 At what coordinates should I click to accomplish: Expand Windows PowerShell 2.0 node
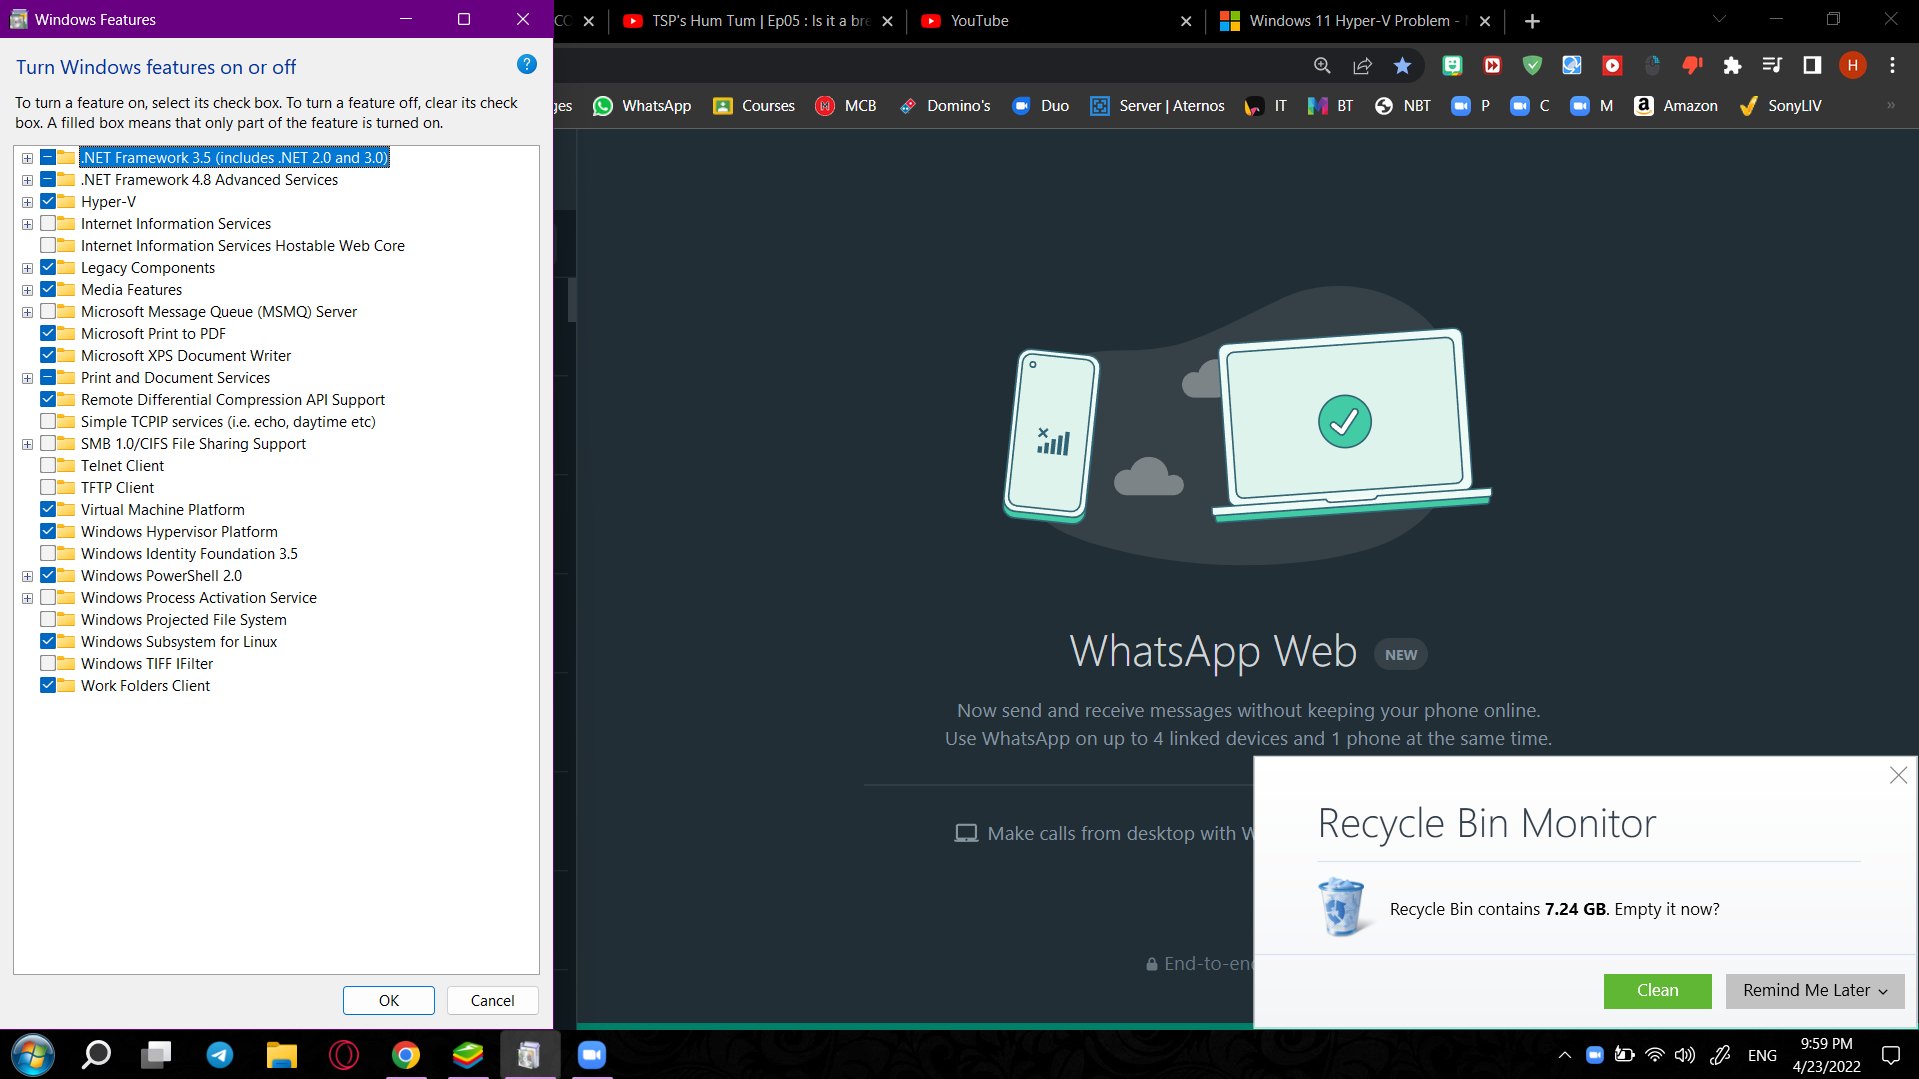[x=27, y=576]
